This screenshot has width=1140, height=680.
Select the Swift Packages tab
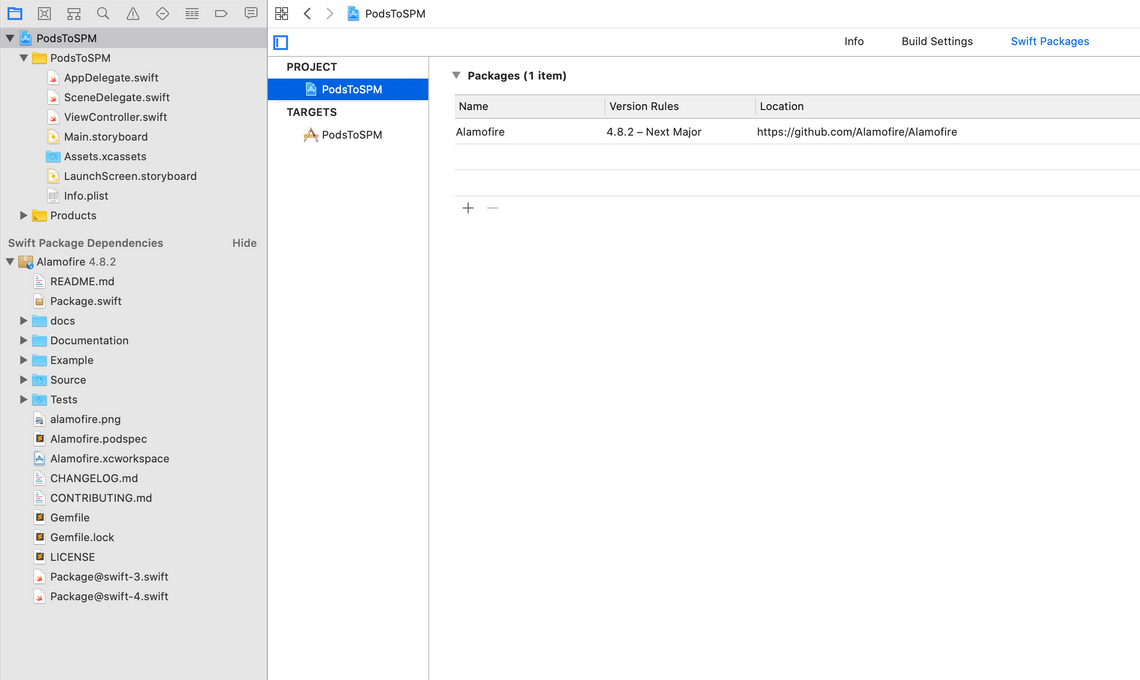point(1050,41)
